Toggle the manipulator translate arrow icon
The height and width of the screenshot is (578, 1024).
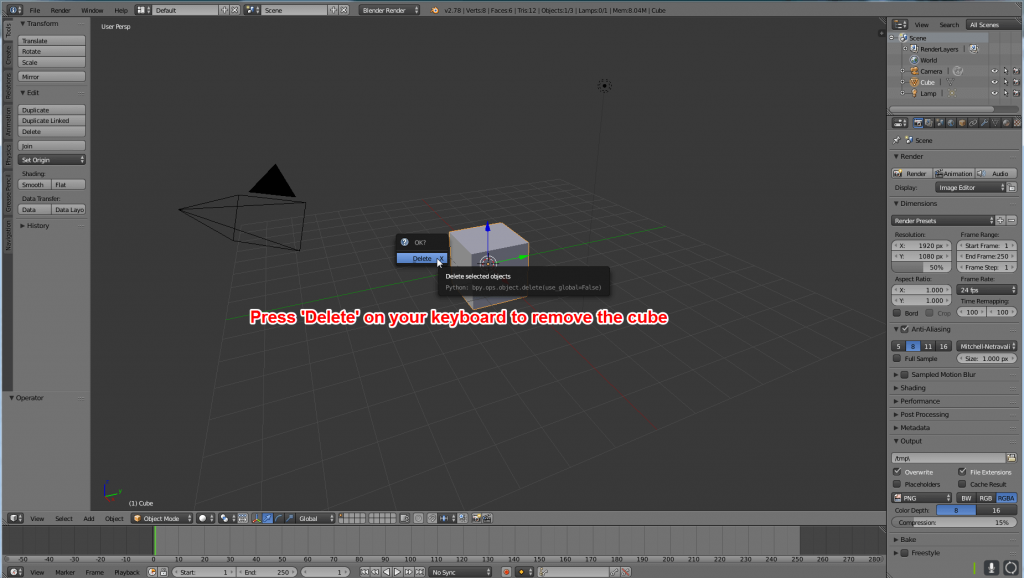tap(268, 519)
